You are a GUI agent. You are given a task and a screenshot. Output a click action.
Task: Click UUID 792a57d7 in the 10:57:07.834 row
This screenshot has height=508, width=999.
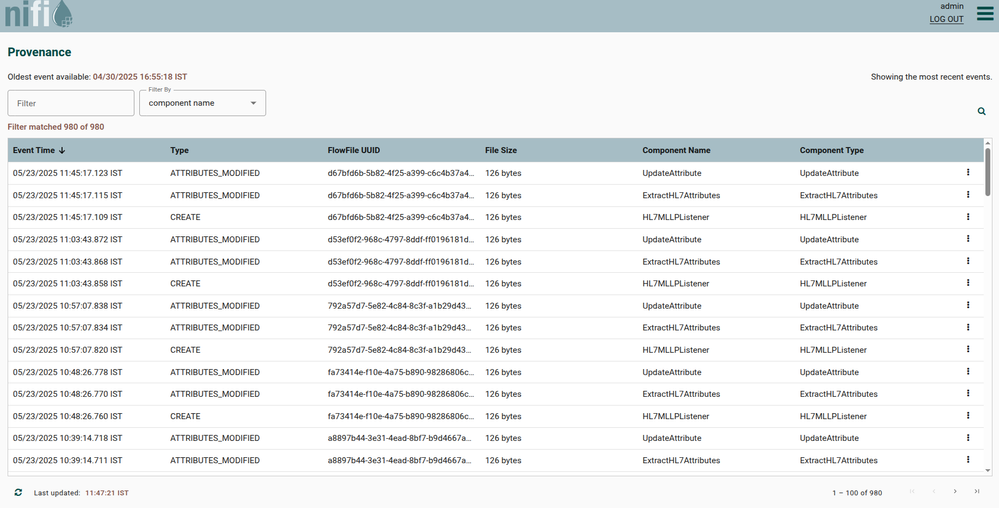(x=401, y=328)
